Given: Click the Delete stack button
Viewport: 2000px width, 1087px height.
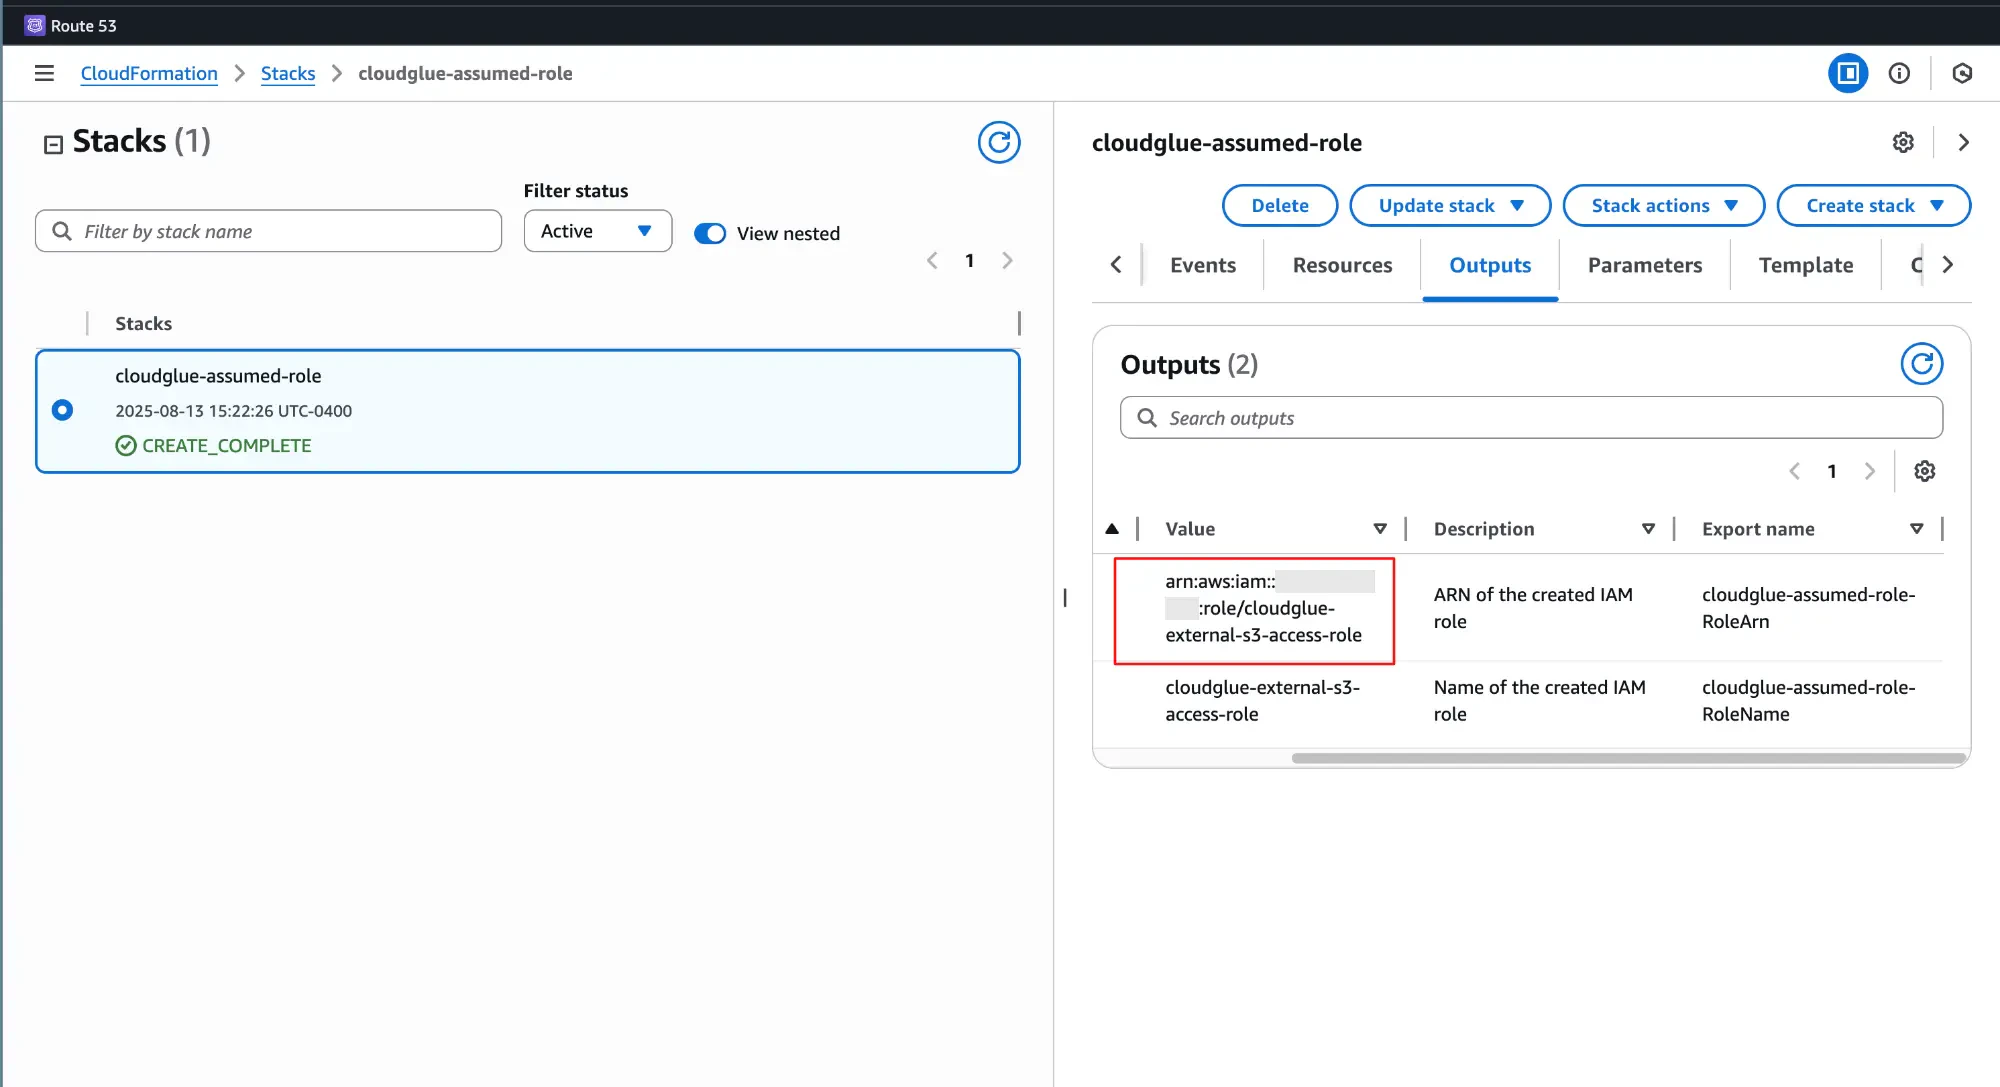Looking at the screenshot, I should pyautogui.click(x=1280, y=205).
